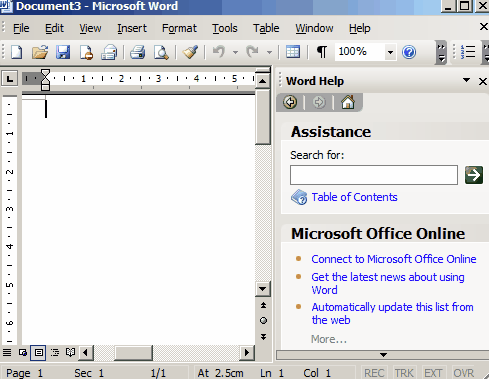The image size is (489, 379).
Task: Open the File menu
Action: 21,28
